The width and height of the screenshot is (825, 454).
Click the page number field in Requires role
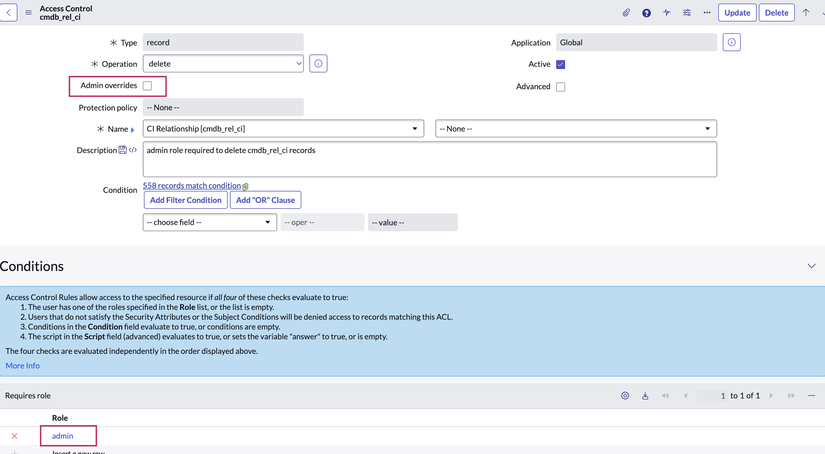pyautogui.click(x=712, y=396)
